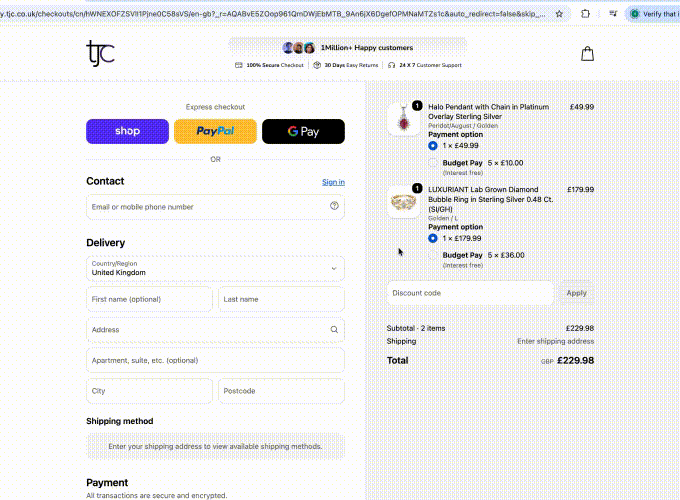This screenshot has width=680, height=500.
Task: Click the secure checkout card icon
Action: 239,65
